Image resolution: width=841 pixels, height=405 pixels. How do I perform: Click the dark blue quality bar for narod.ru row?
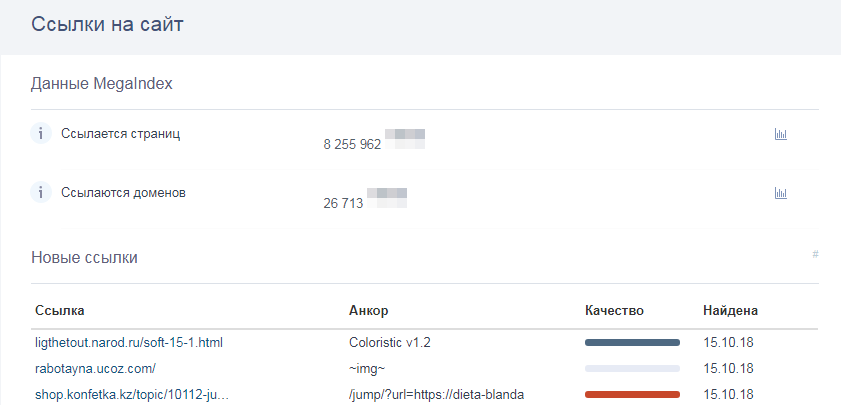click(632, 342)
